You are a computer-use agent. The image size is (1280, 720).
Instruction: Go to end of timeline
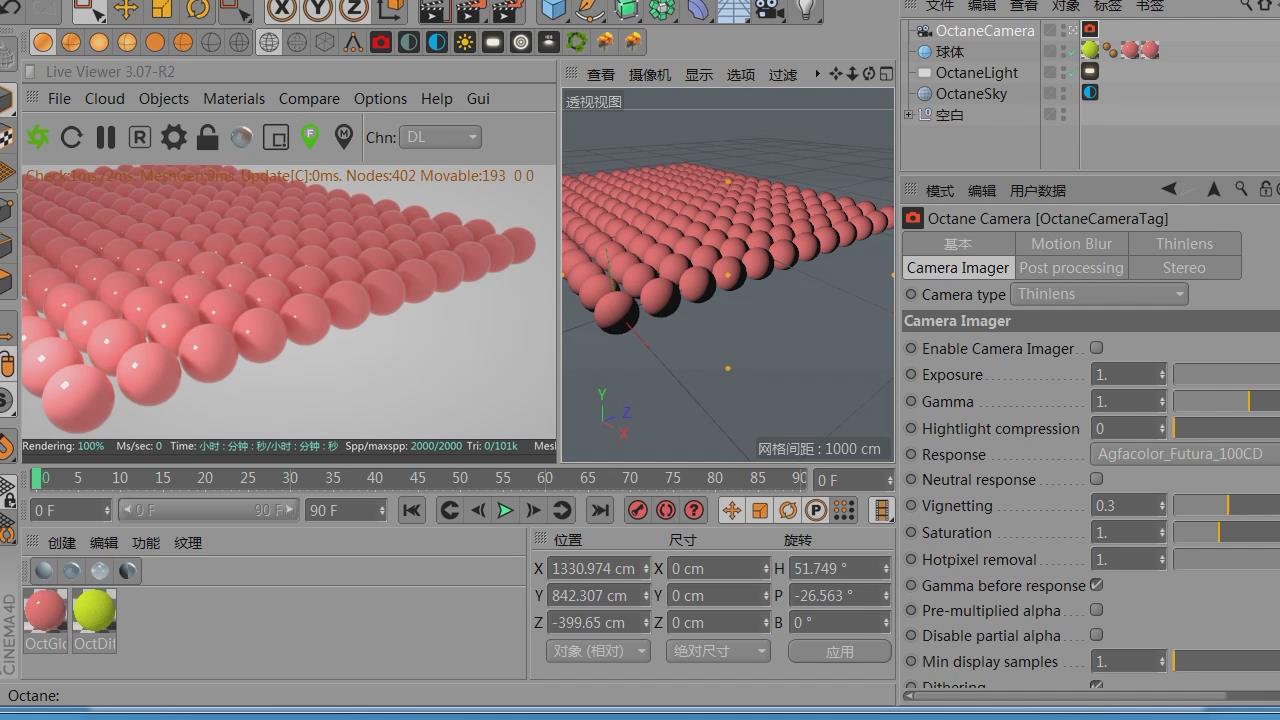600,510
